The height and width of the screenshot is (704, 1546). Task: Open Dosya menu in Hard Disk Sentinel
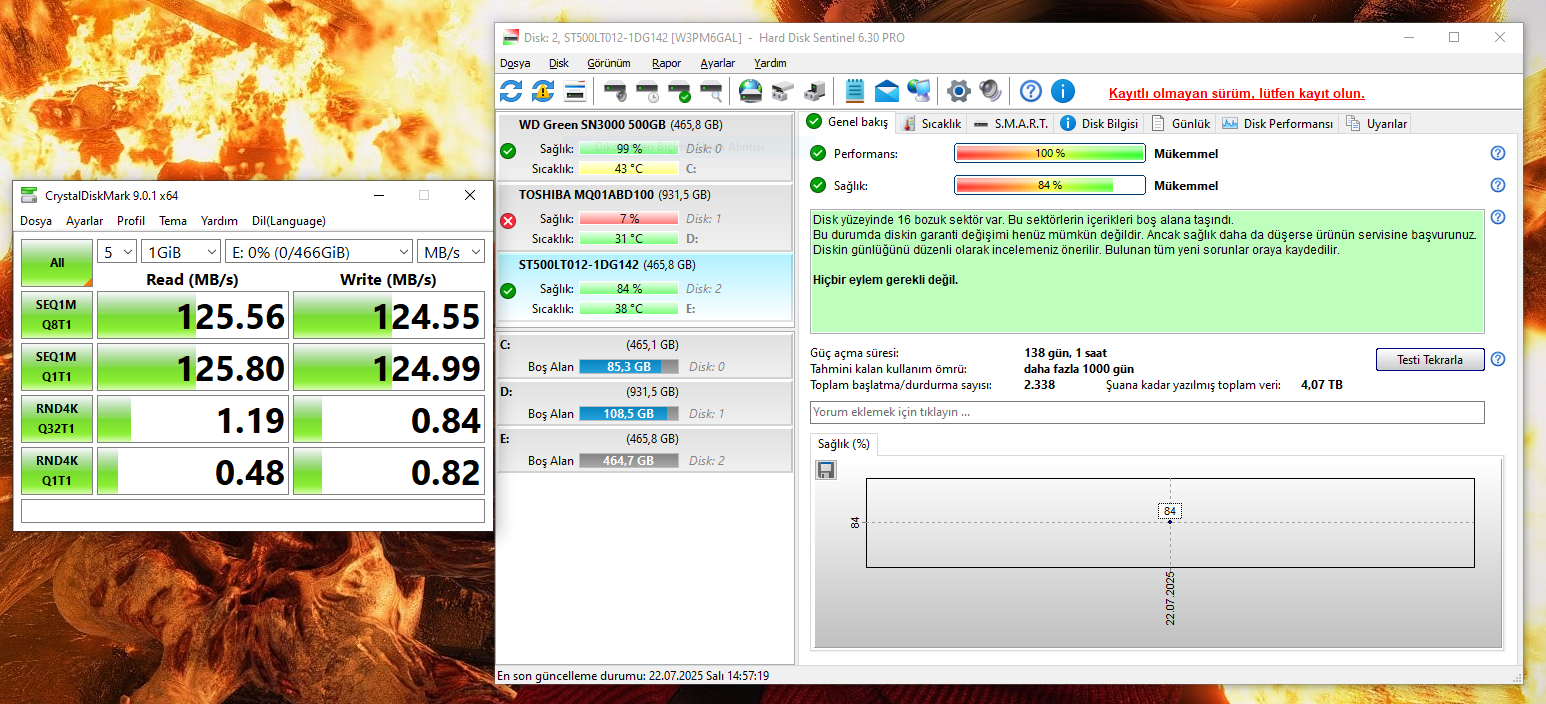tap(515, 63)
